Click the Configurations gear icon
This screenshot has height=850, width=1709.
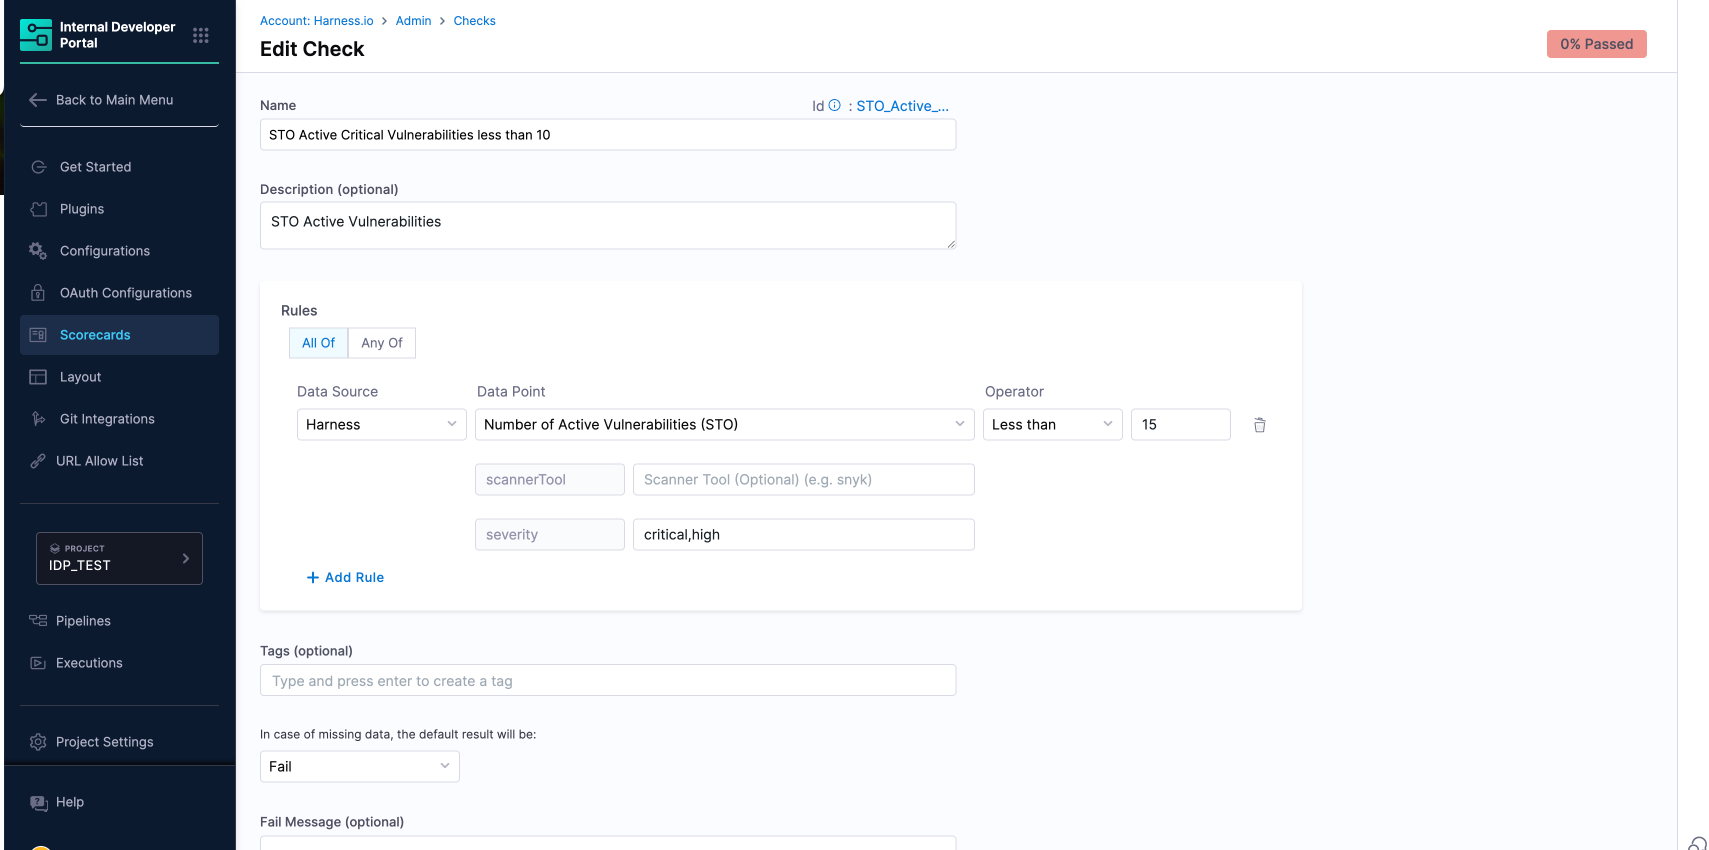pyautogui.click(x=38, y=251)
